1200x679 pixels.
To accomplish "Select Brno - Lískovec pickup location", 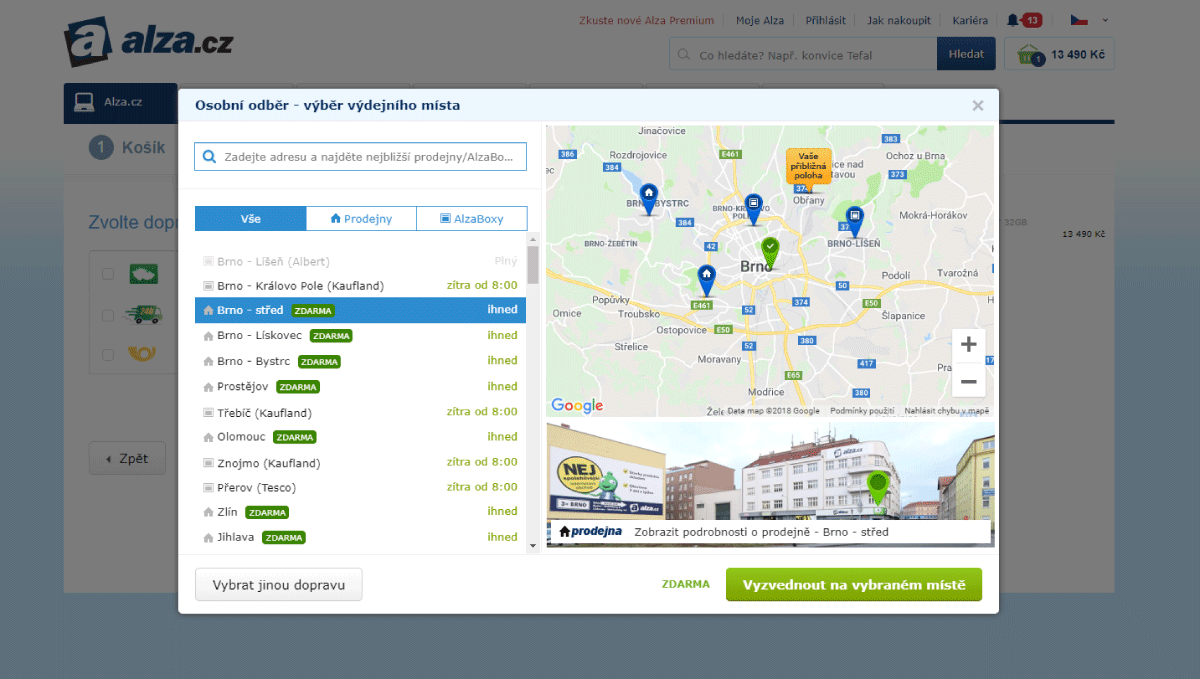I will tap(360, 335).
